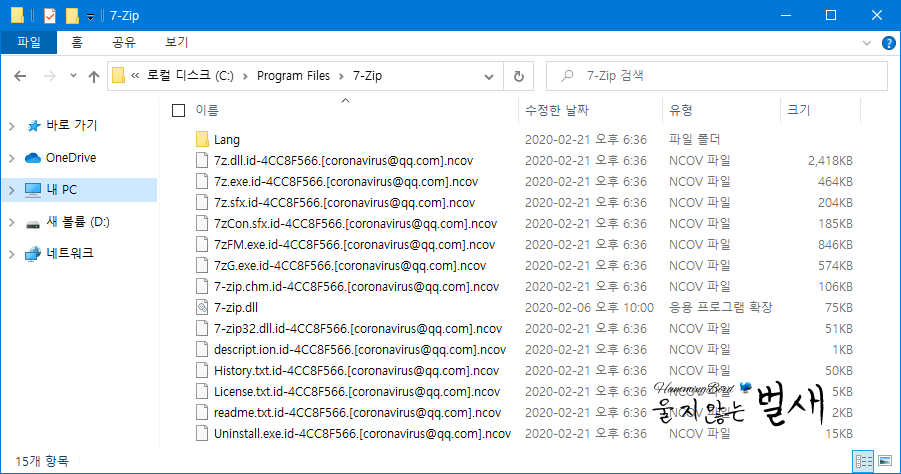The image size is (901, 474).
Task: Switch to details view layout icon
Action: point(864,461)
